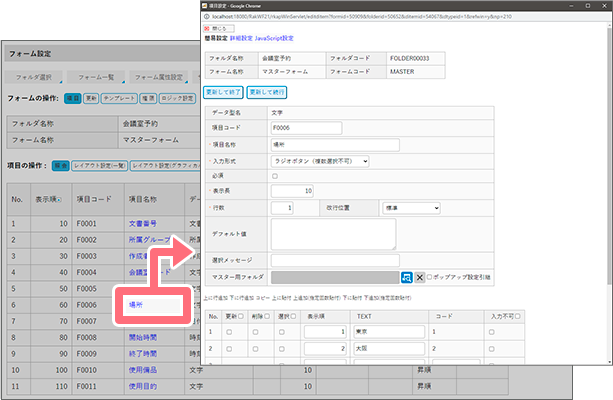Screen dimensions: 613x400
Task: Open the 入力形式 dropdown
Action: click(x=319, y=160)
